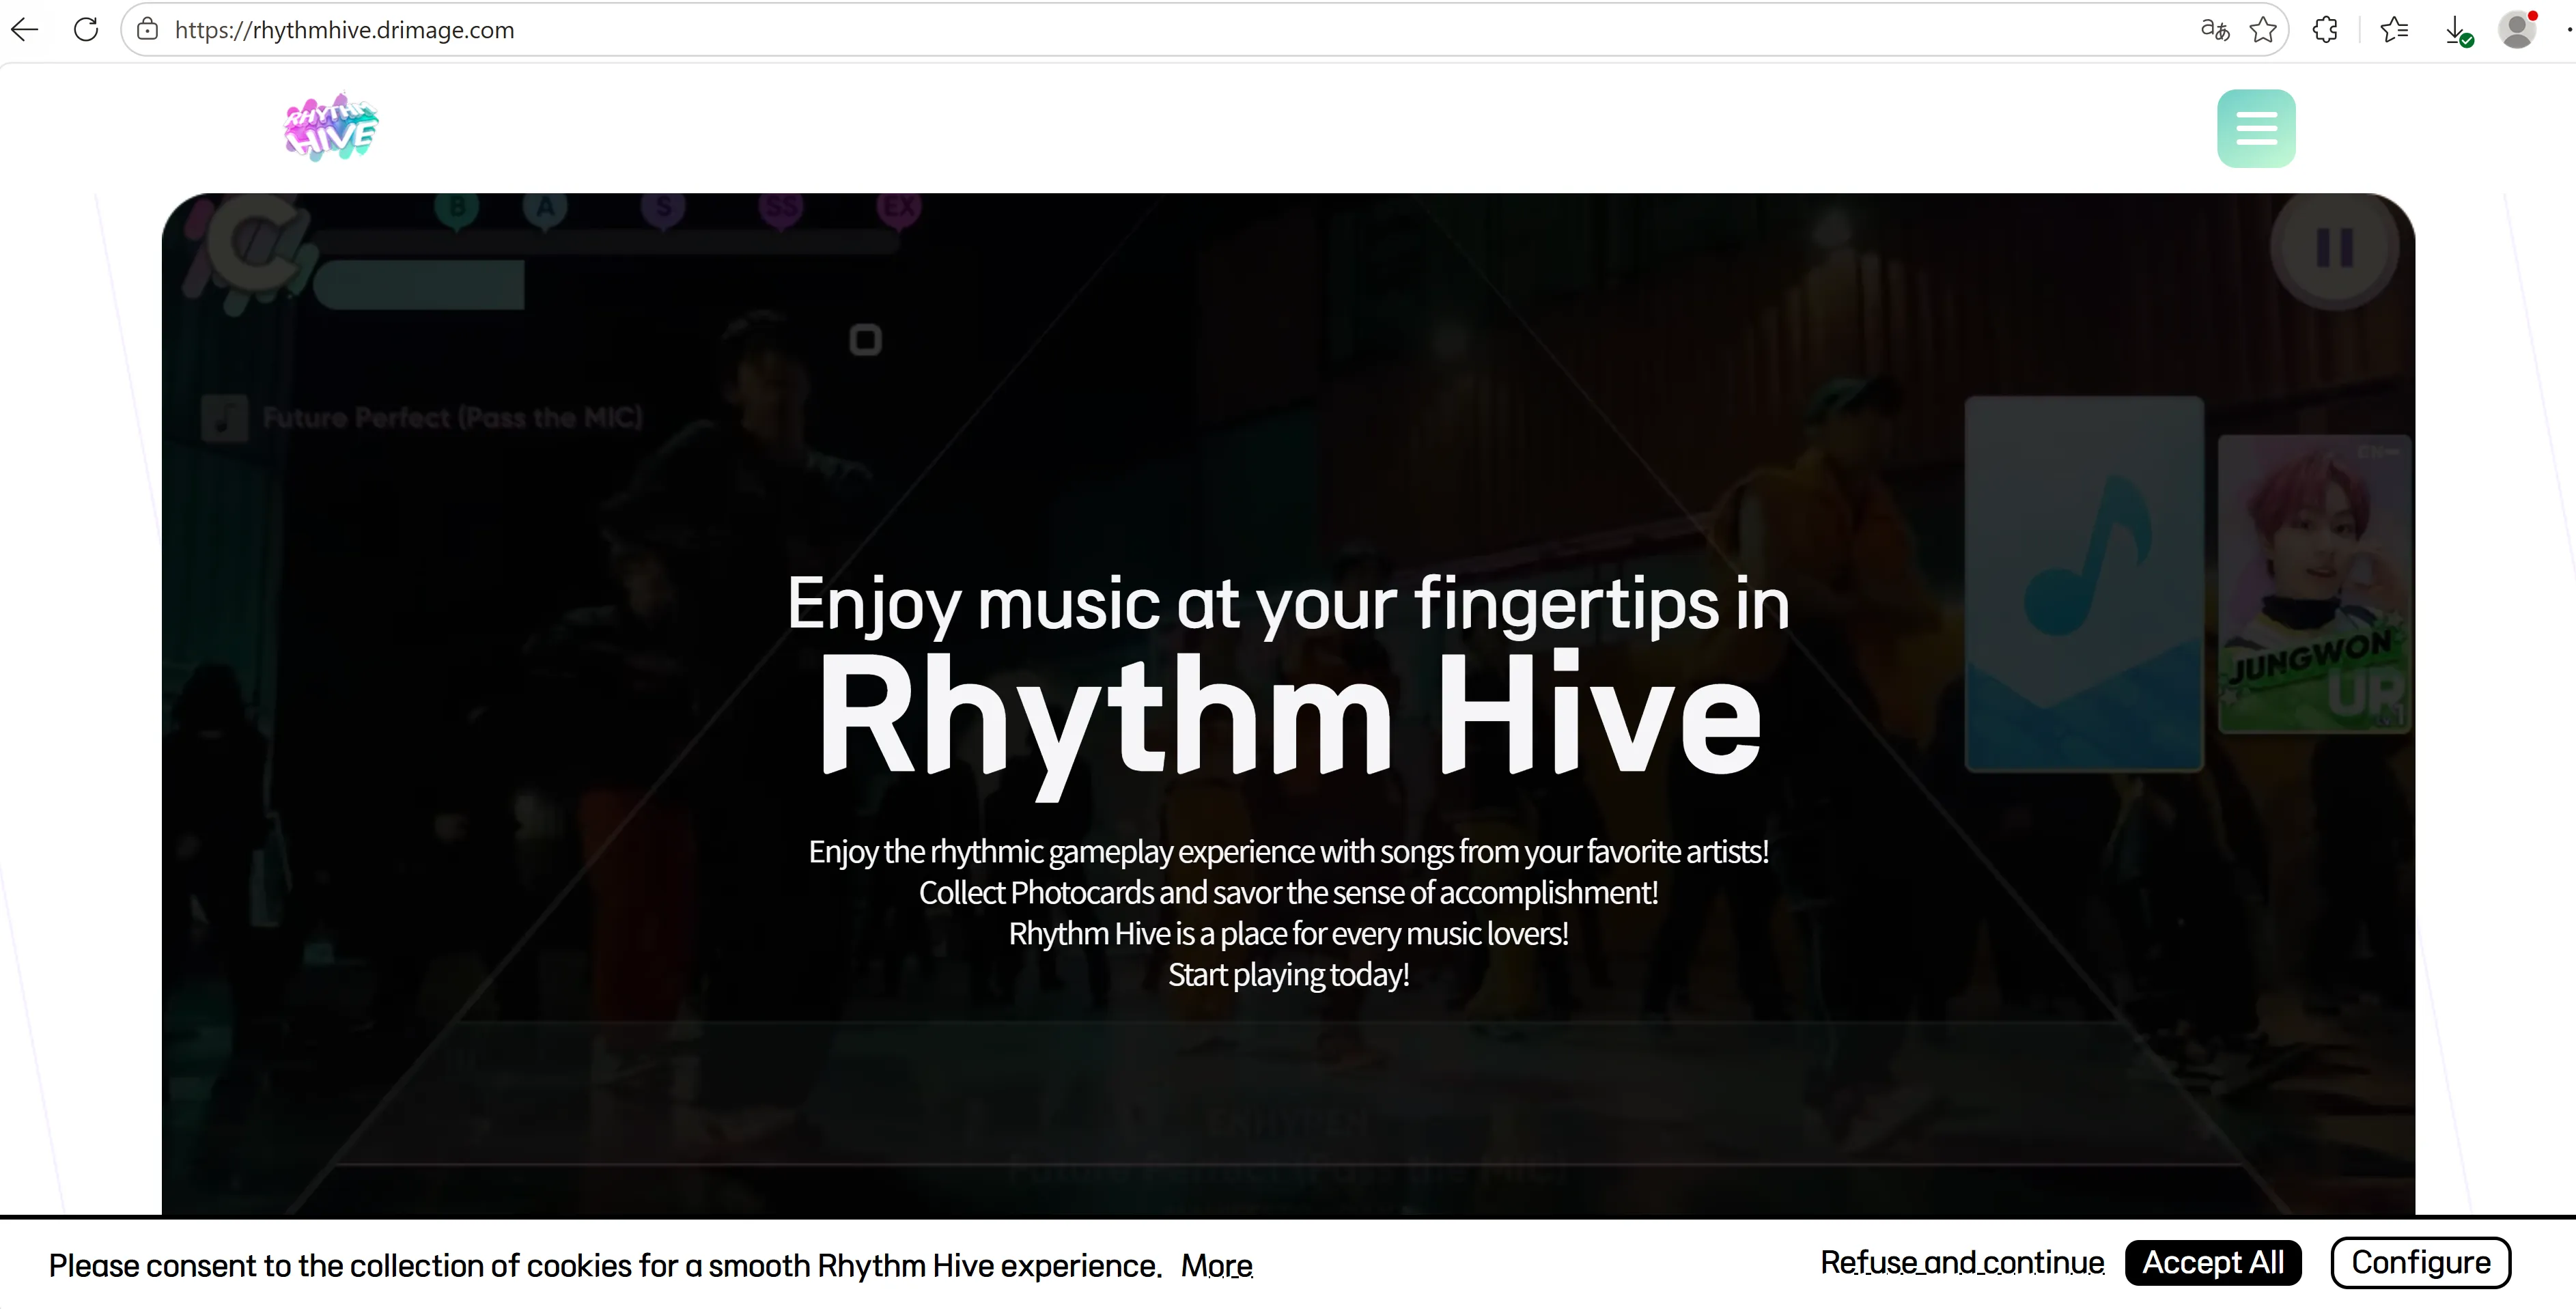Pause the hero video
Image resolution: width=2576 pixels, height=1309 pixels.
[x=2334, y=247]
